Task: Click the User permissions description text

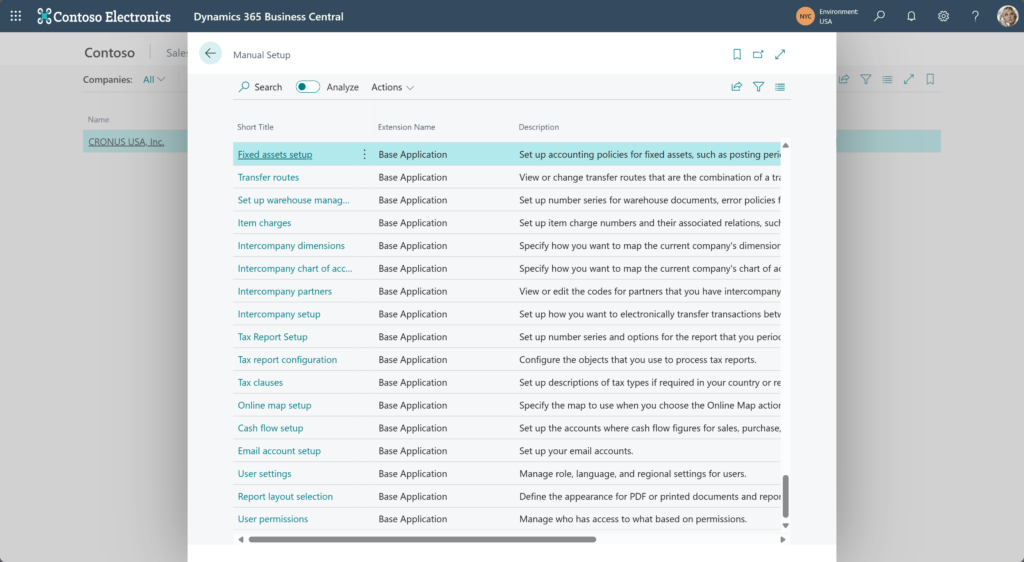Action: coord(633,520)
